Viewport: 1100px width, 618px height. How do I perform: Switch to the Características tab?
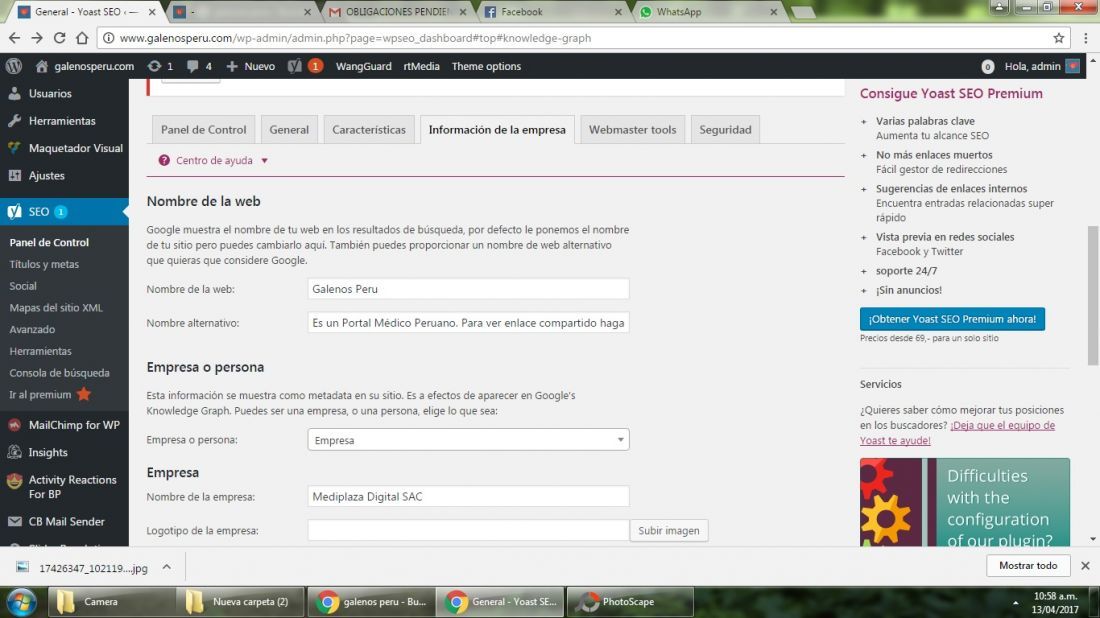coord(369,130)
